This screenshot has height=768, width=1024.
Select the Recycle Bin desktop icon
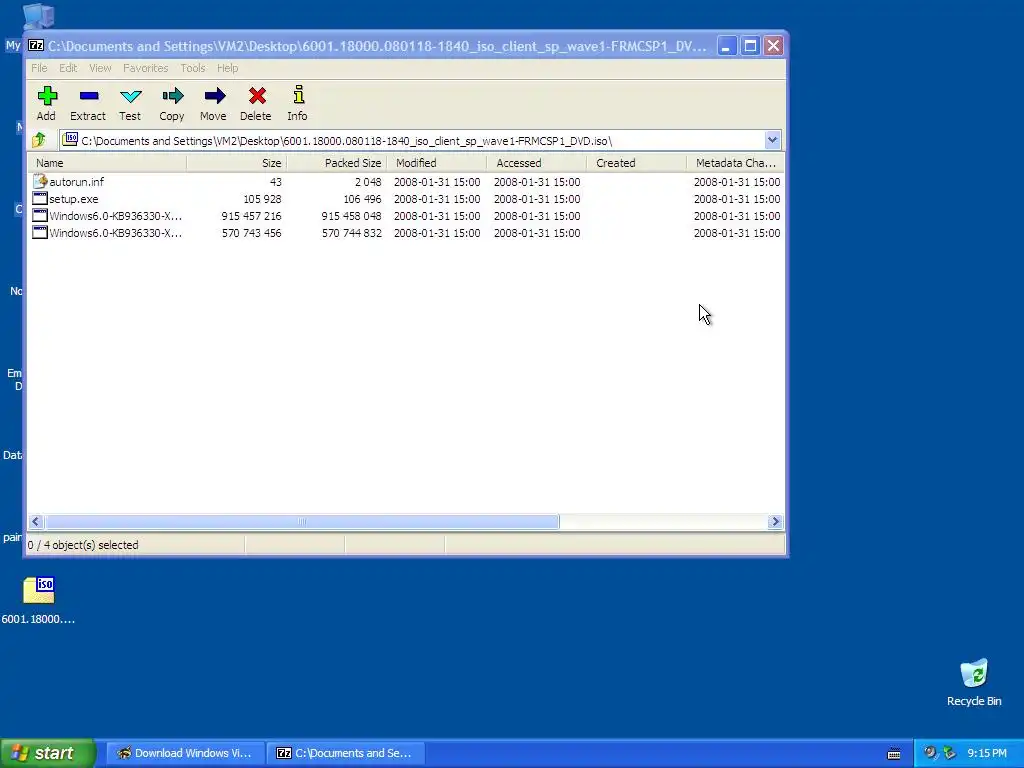(974, 682)
